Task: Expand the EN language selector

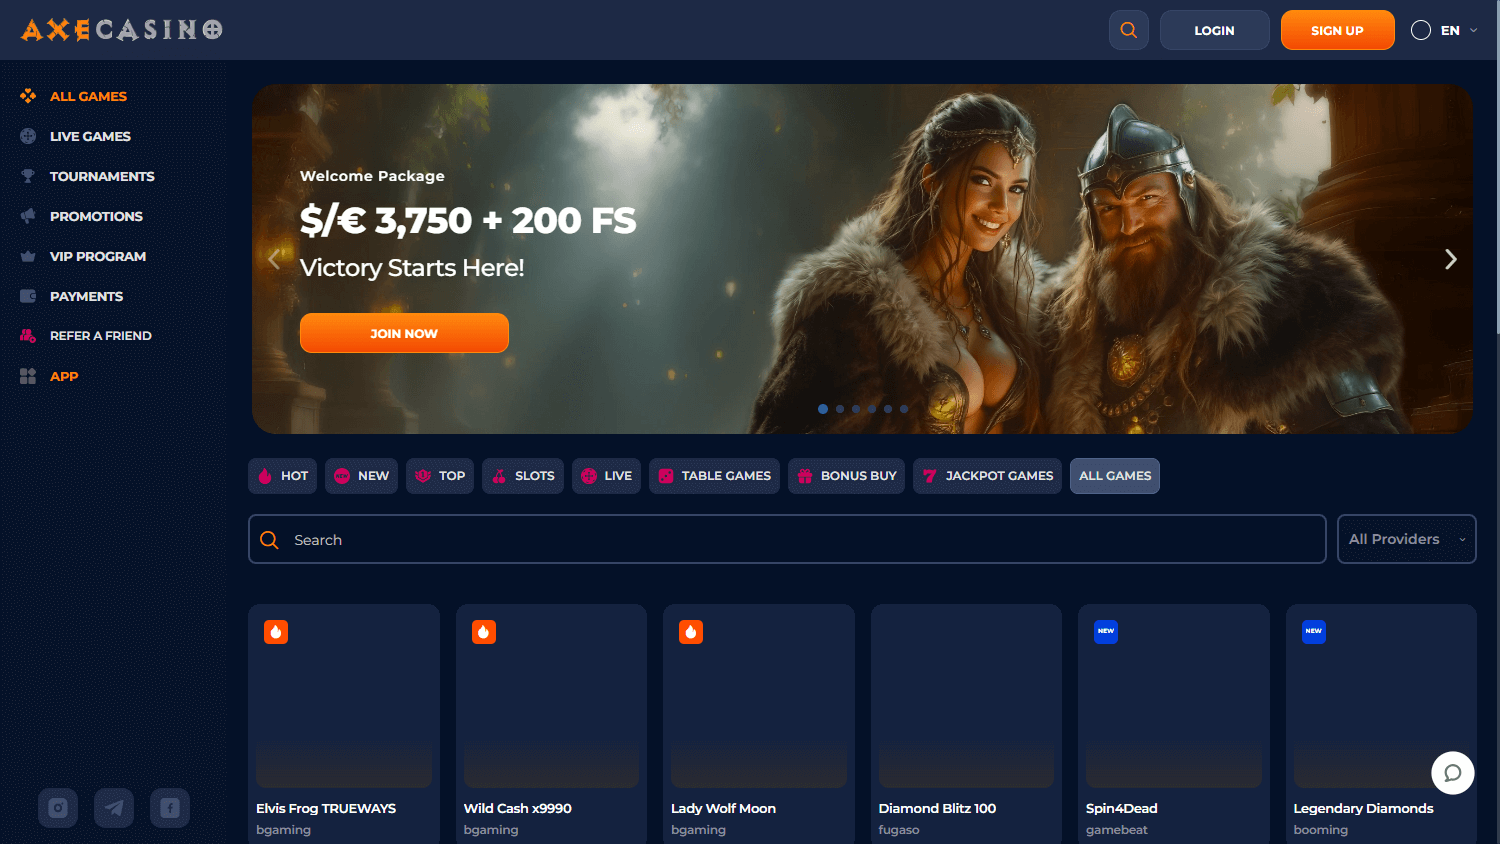Action: (1444, 30)
